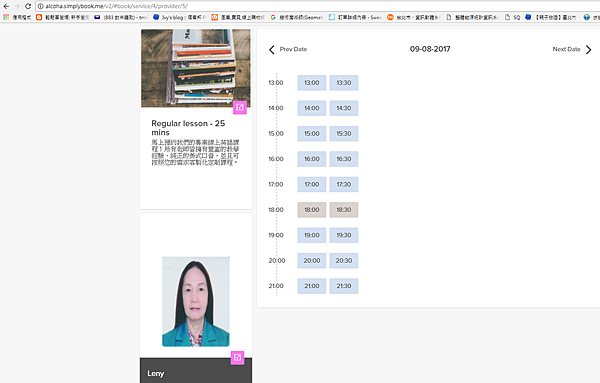Click the Prev Date label
The height and width of the screenshot is (383, 600).
(293, 49)
